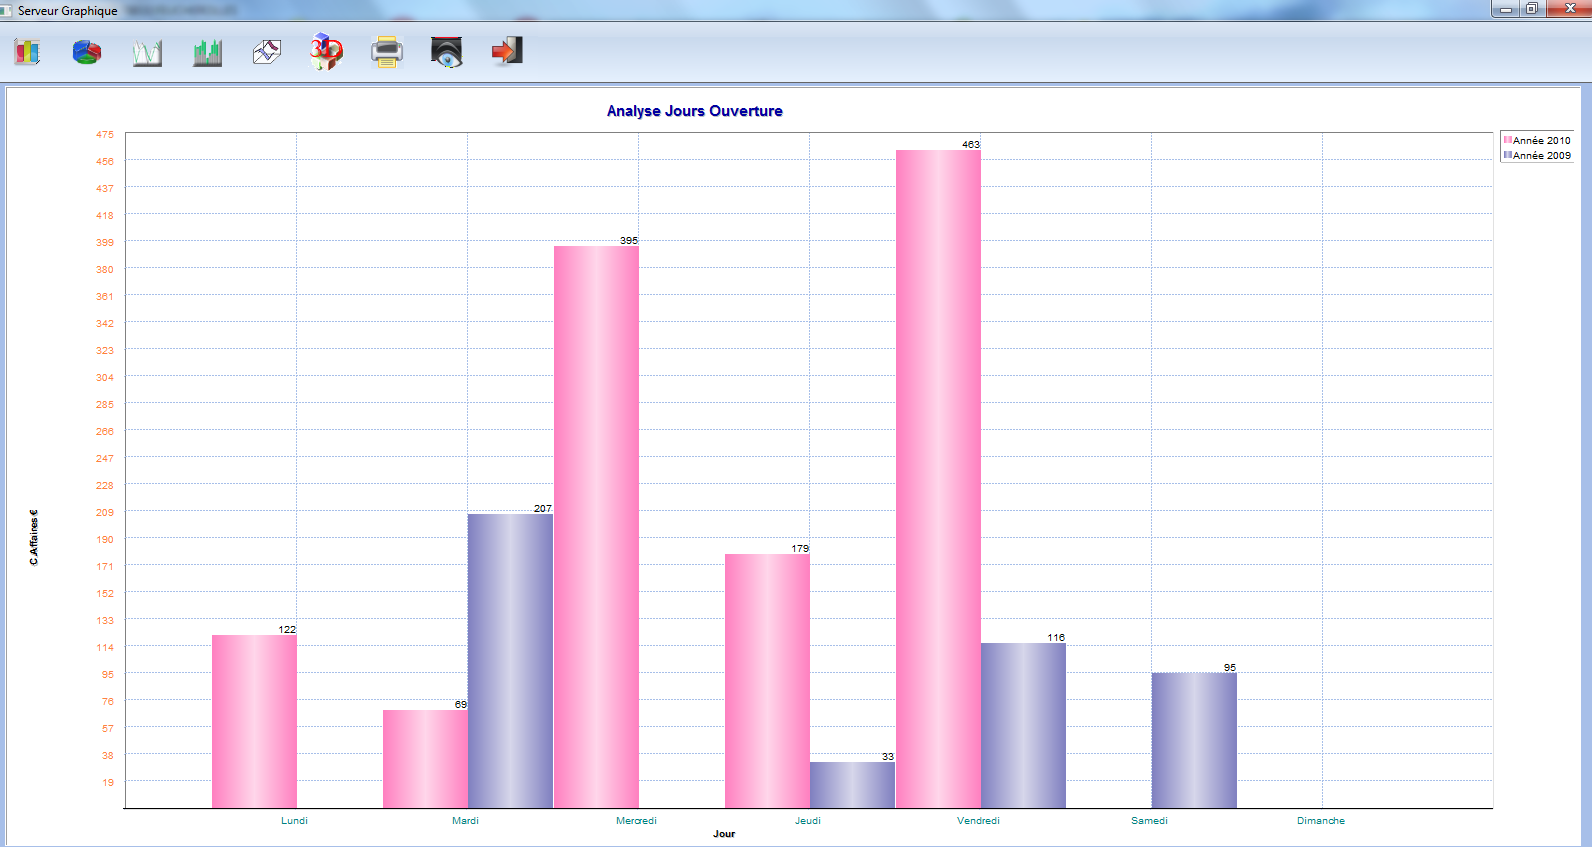Image resolution: width=1592 pixels, height=847 pixels.
Task: Toggle the 3D view icon
Action: click(x=326, y=52)
